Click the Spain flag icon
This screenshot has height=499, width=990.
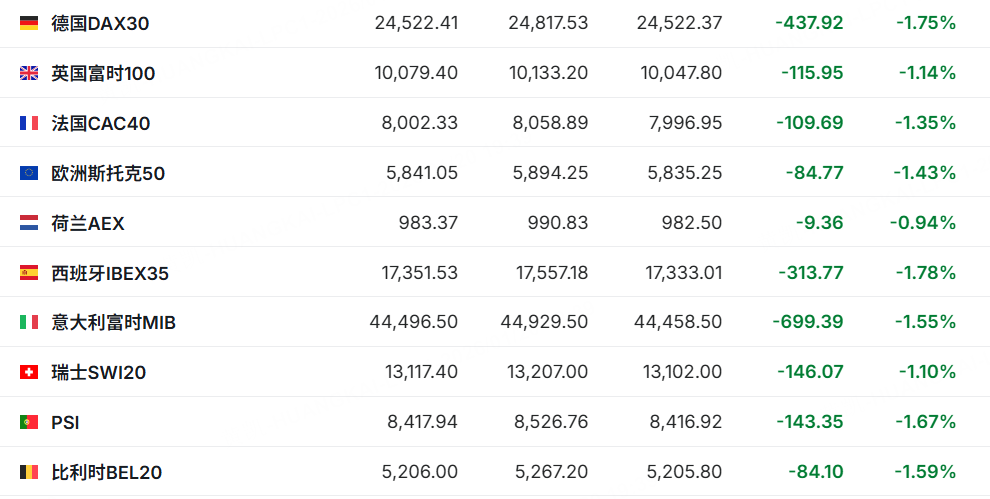click(29, 273)
